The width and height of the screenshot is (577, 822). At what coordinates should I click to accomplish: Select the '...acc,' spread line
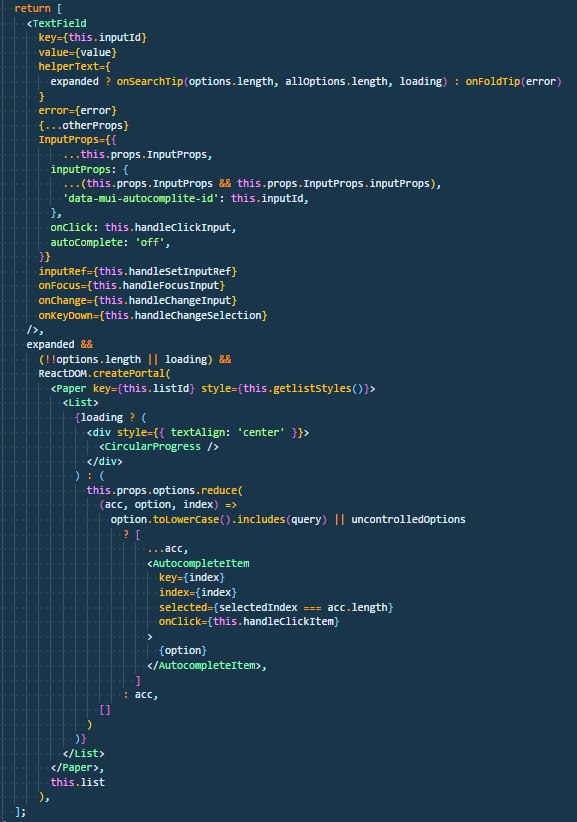coord(167,549)
